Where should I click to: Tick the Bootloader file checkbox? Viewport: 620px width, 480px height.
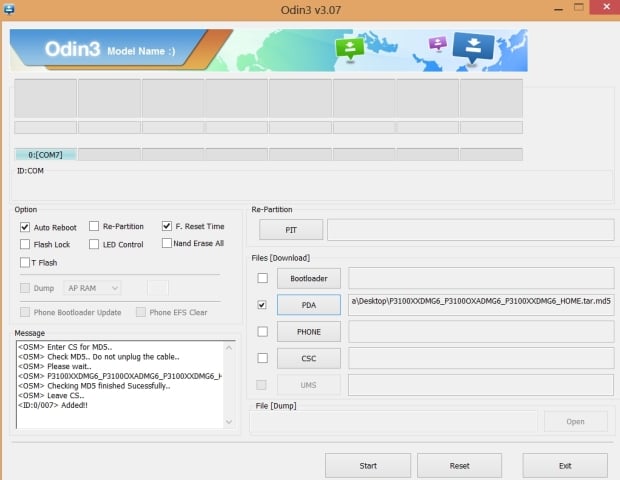263,278
